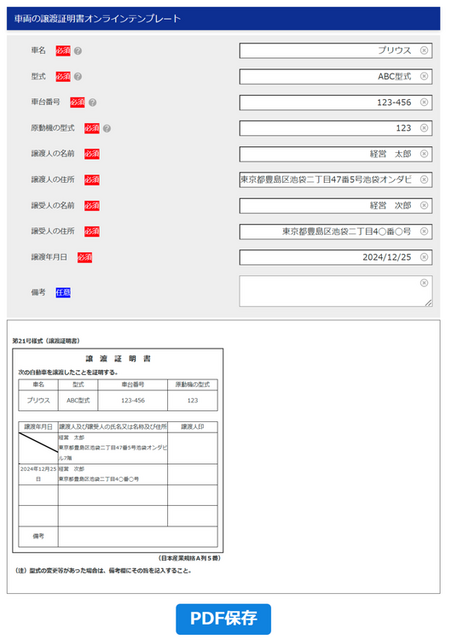Clear the 車名 field with its X icon

point(424,50)
